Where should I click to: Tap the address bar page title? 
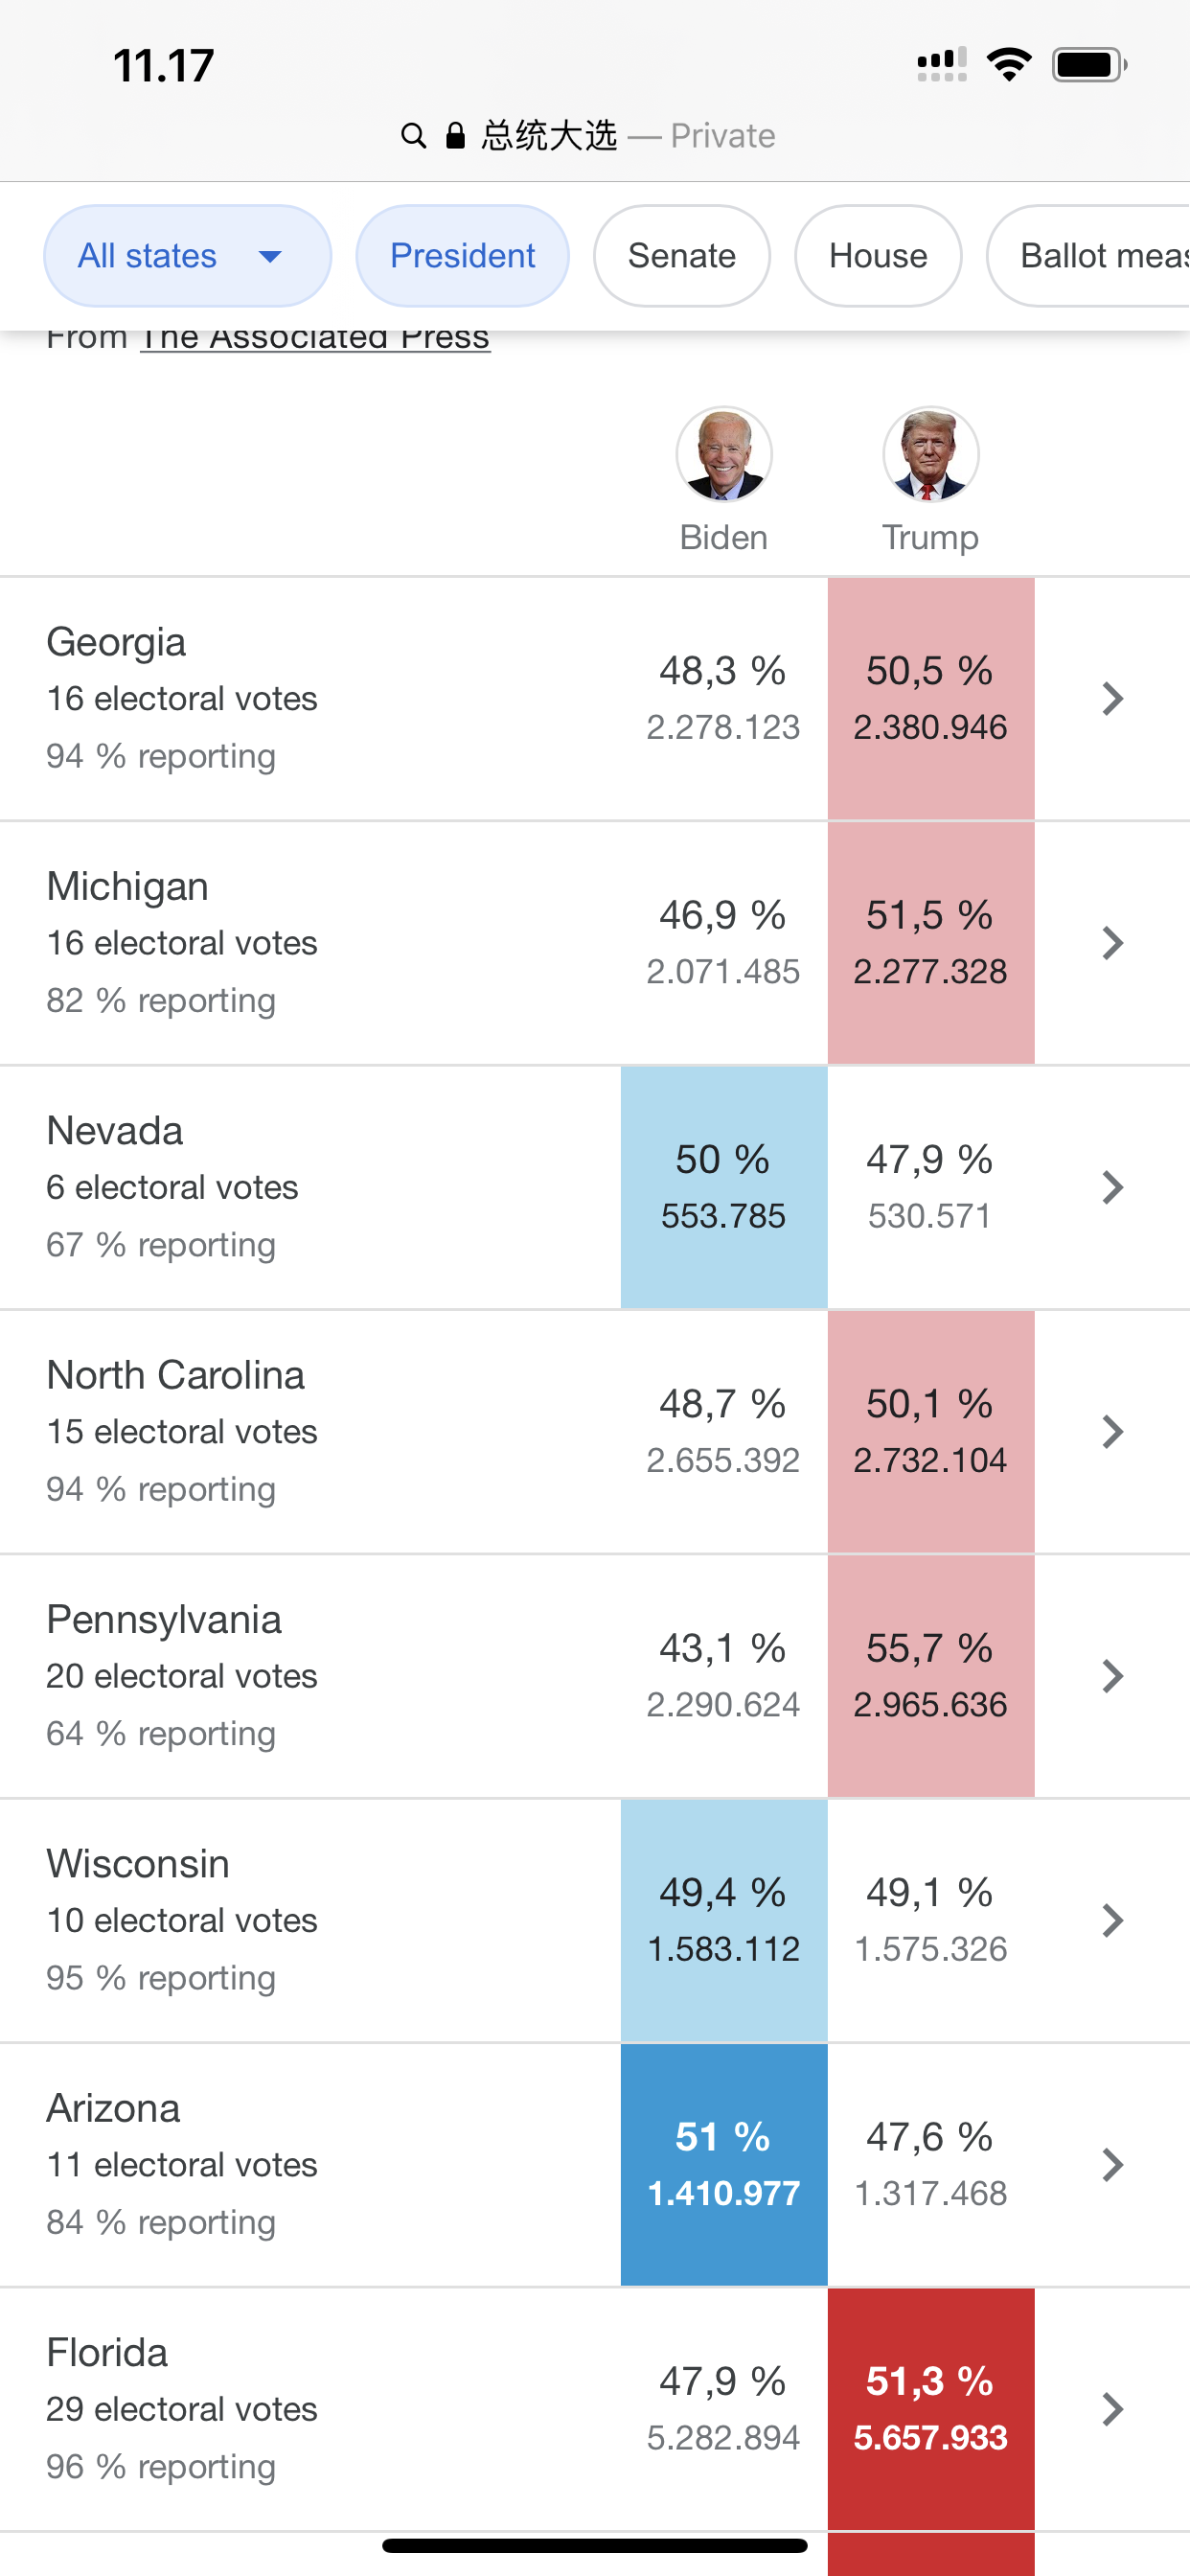tap(549, 135)
